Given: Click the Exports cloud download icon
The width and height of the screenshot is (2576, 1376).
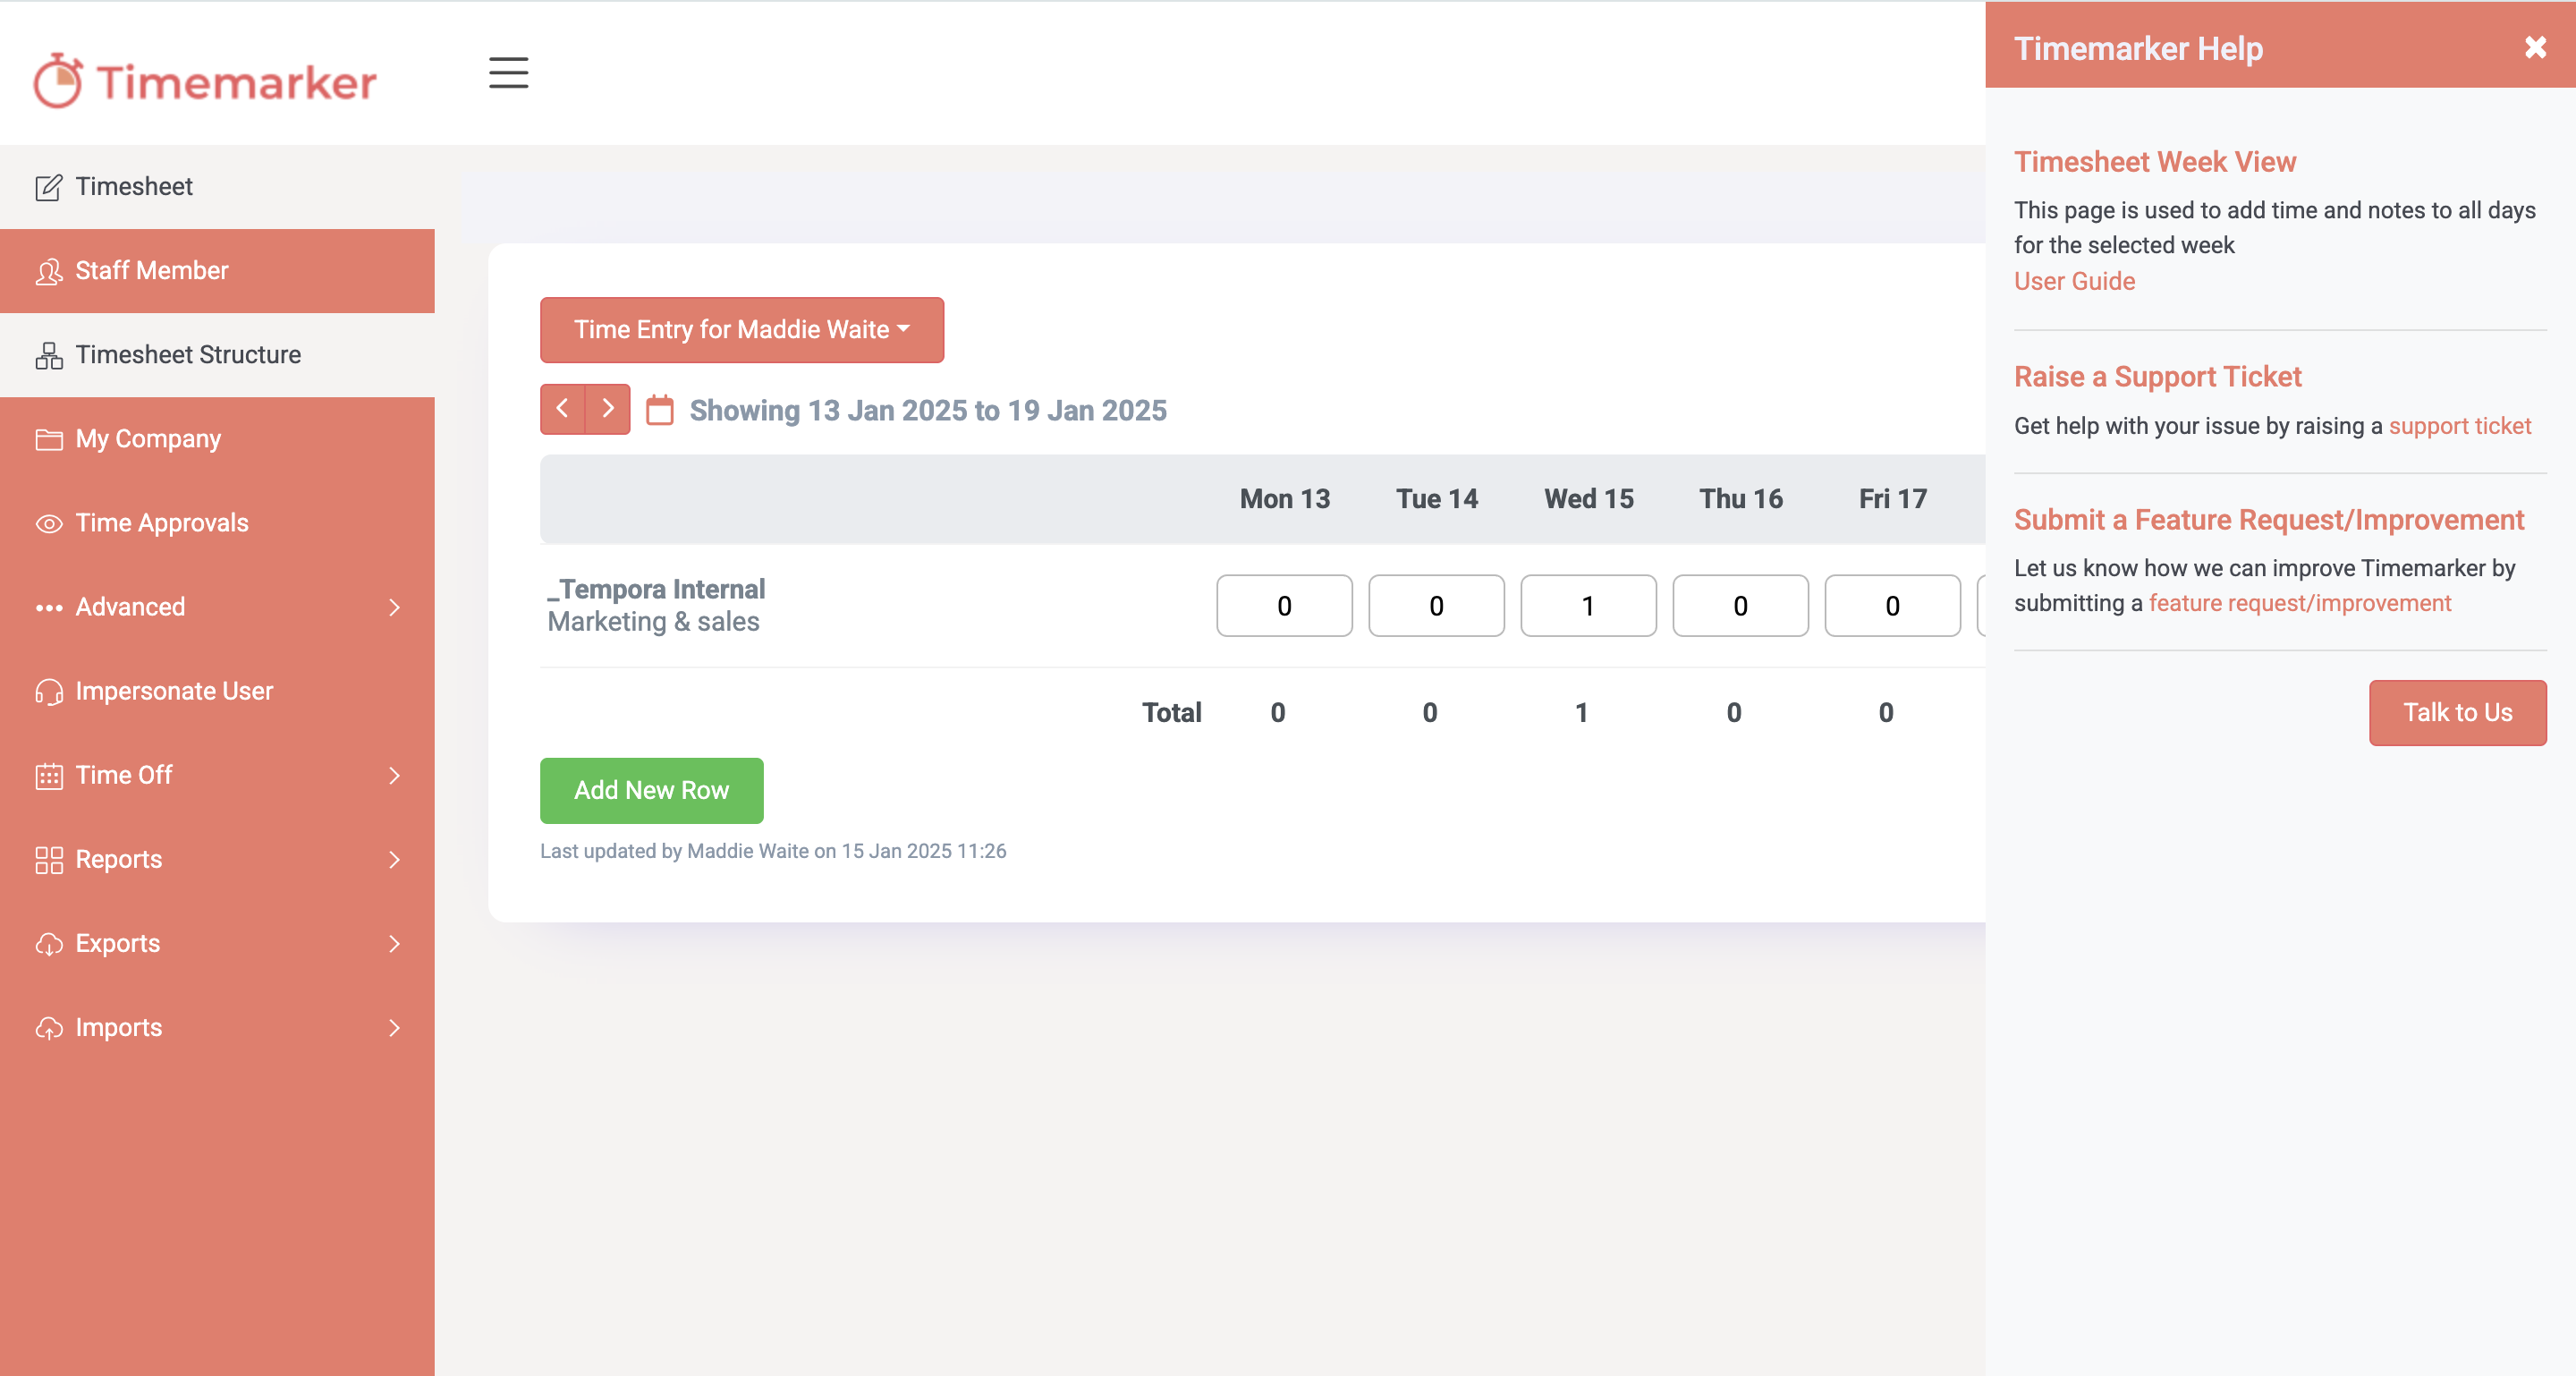Looking at the screenshot, I should 48,943.
